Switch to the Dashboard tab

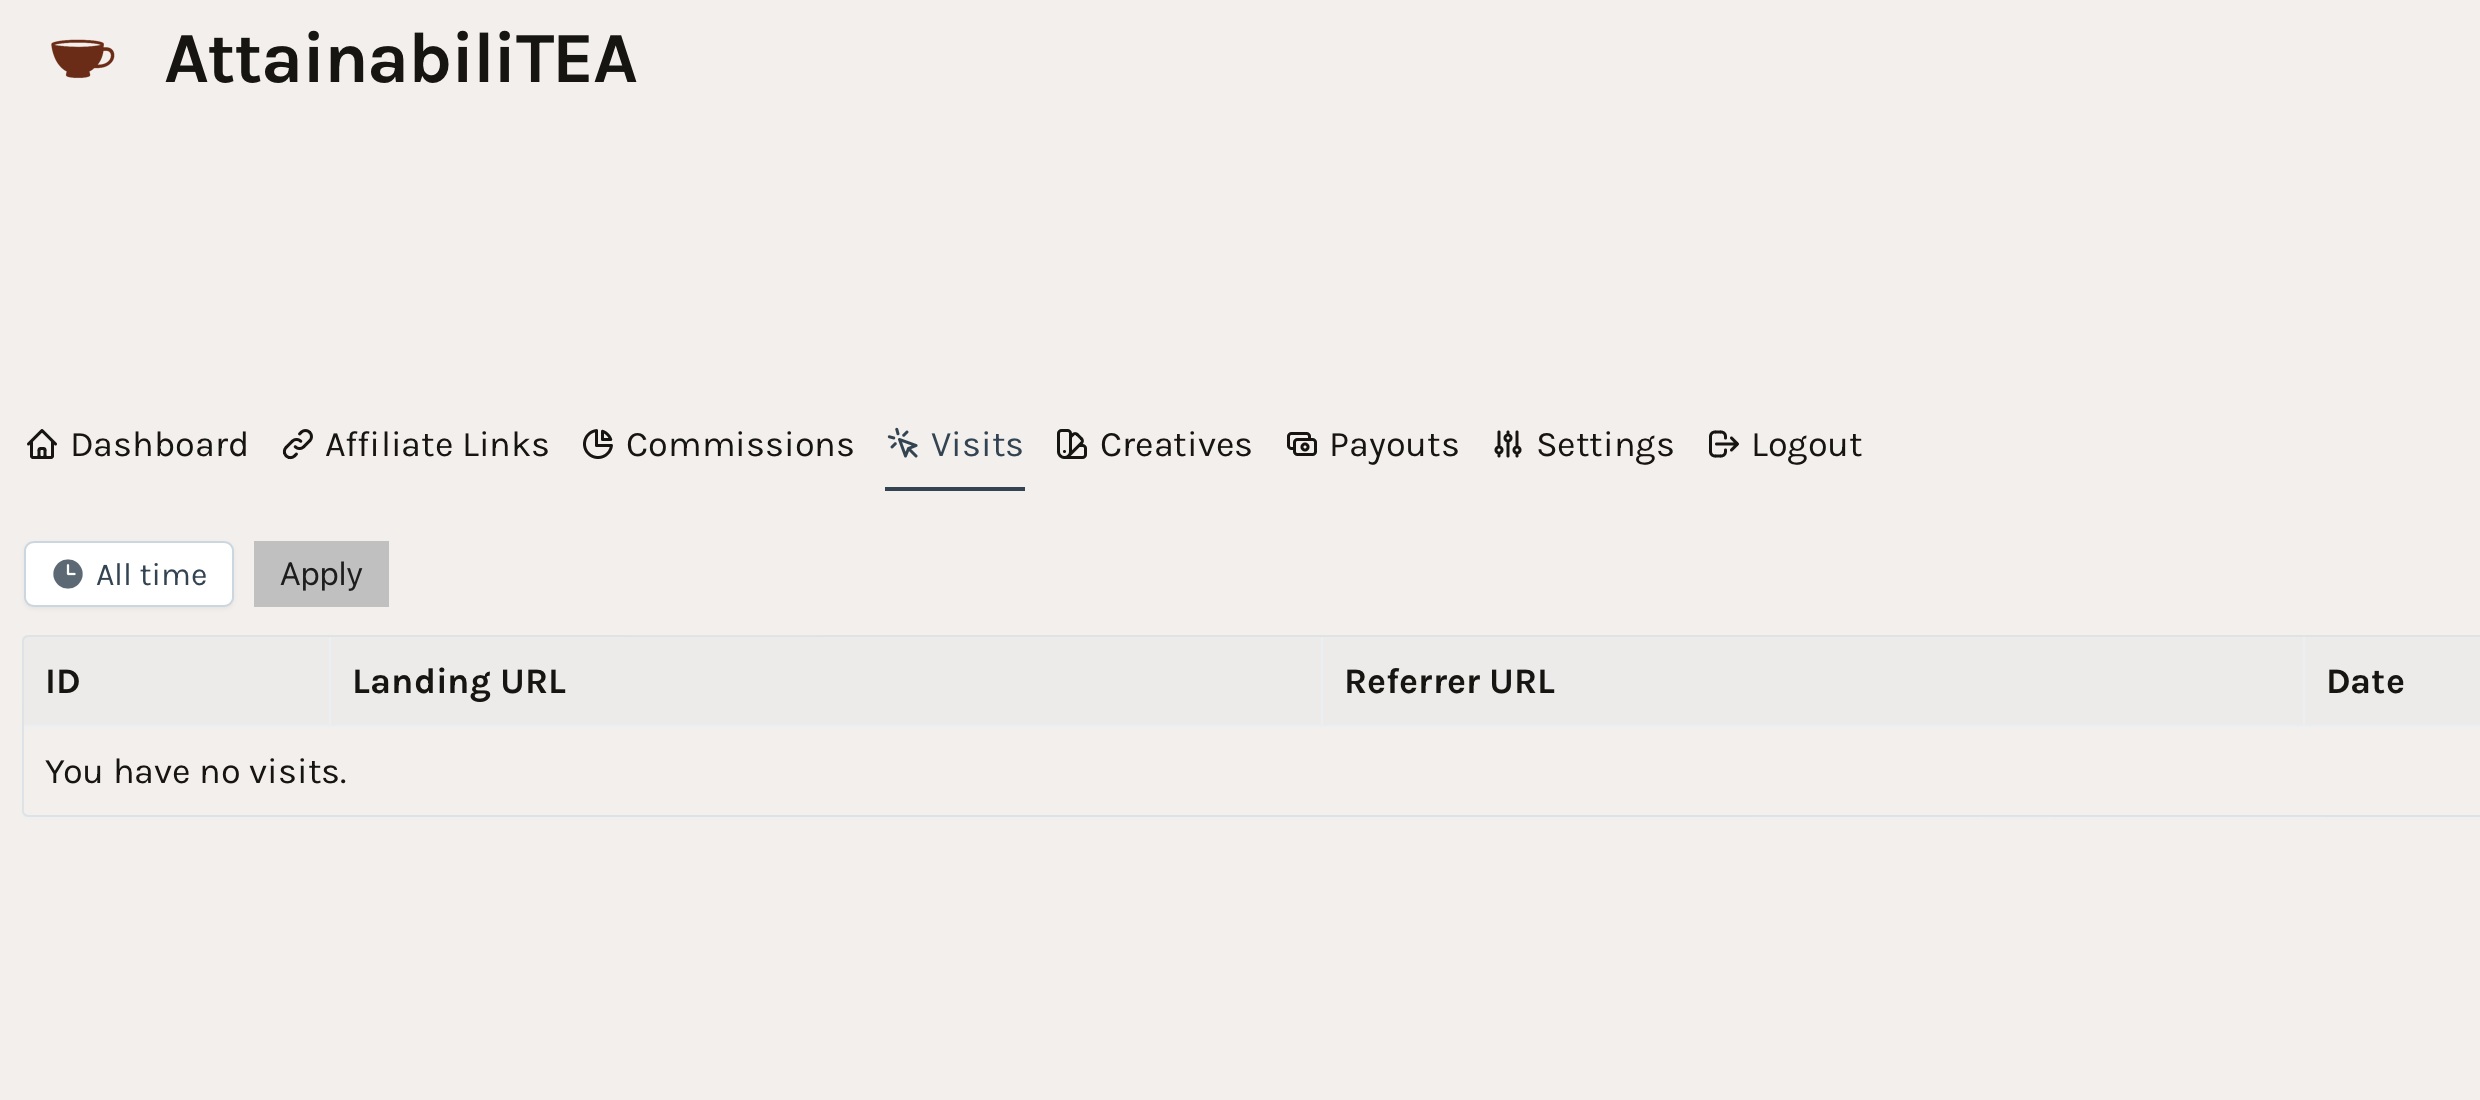tap(159, 445)
